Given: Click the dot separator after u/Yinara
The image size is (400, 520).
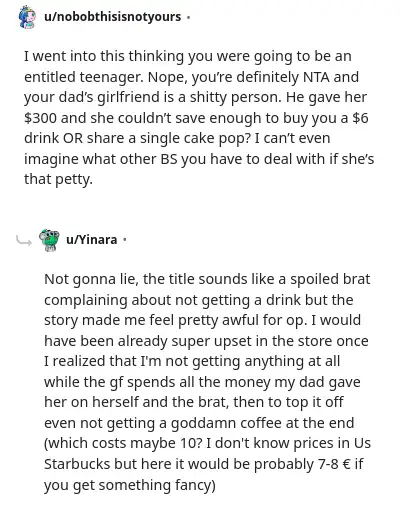Looking at the screenshot, I should click(125, 240).
